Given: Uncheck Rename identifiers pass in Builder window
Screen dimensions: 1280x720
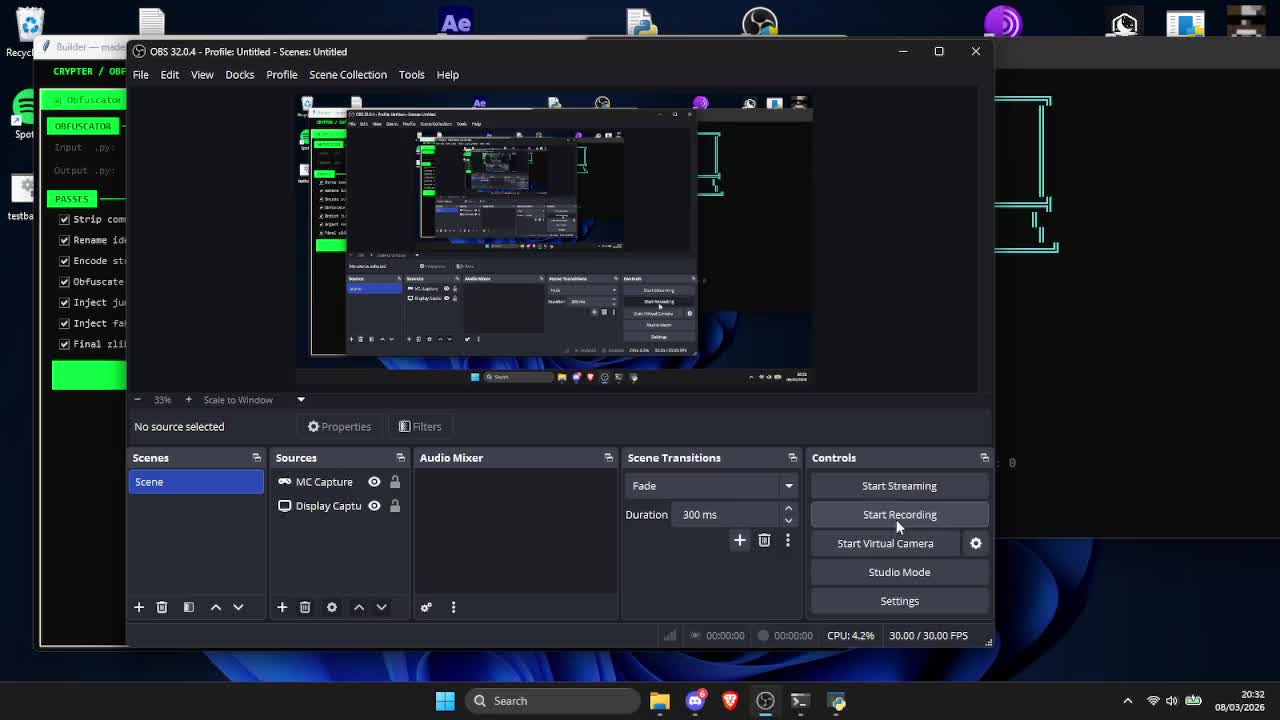Looking at the screenshot, I should click(65, 240).
